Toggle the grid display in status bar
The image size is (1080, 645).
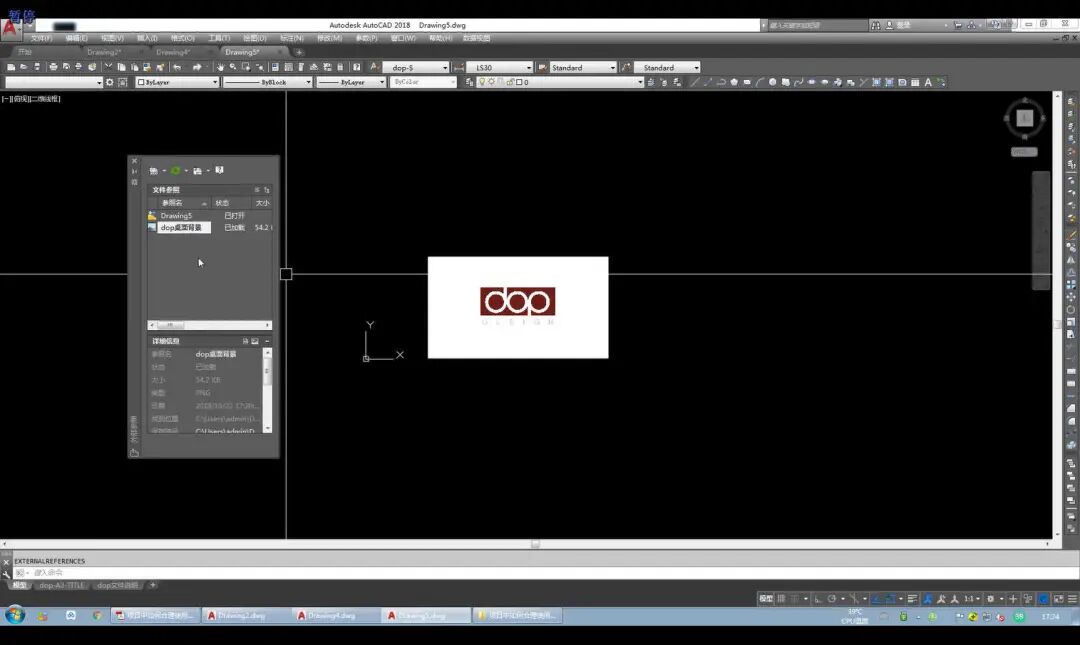coord(781,599)
